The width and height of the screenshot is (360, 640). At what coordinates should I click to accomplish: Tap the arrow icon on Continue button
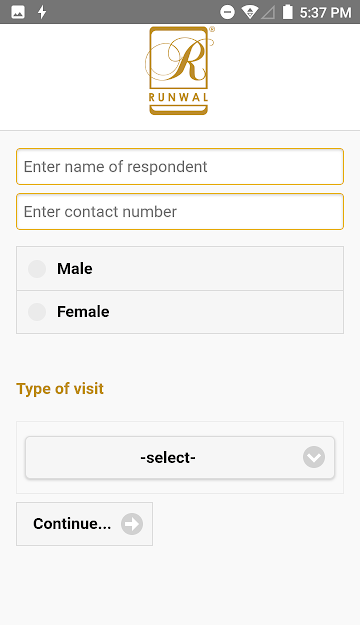tap(132, 524)
